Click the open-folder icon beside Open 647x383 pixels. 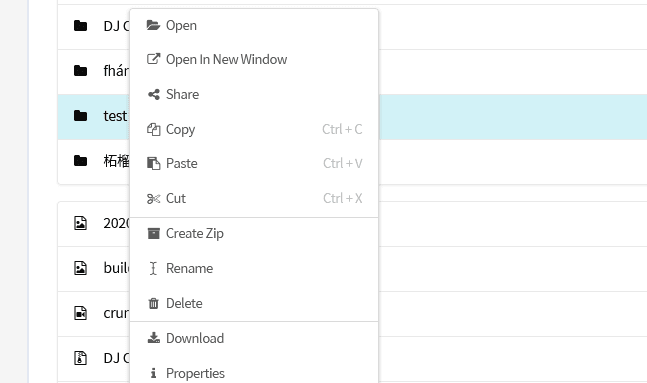[x=153, y=26]
